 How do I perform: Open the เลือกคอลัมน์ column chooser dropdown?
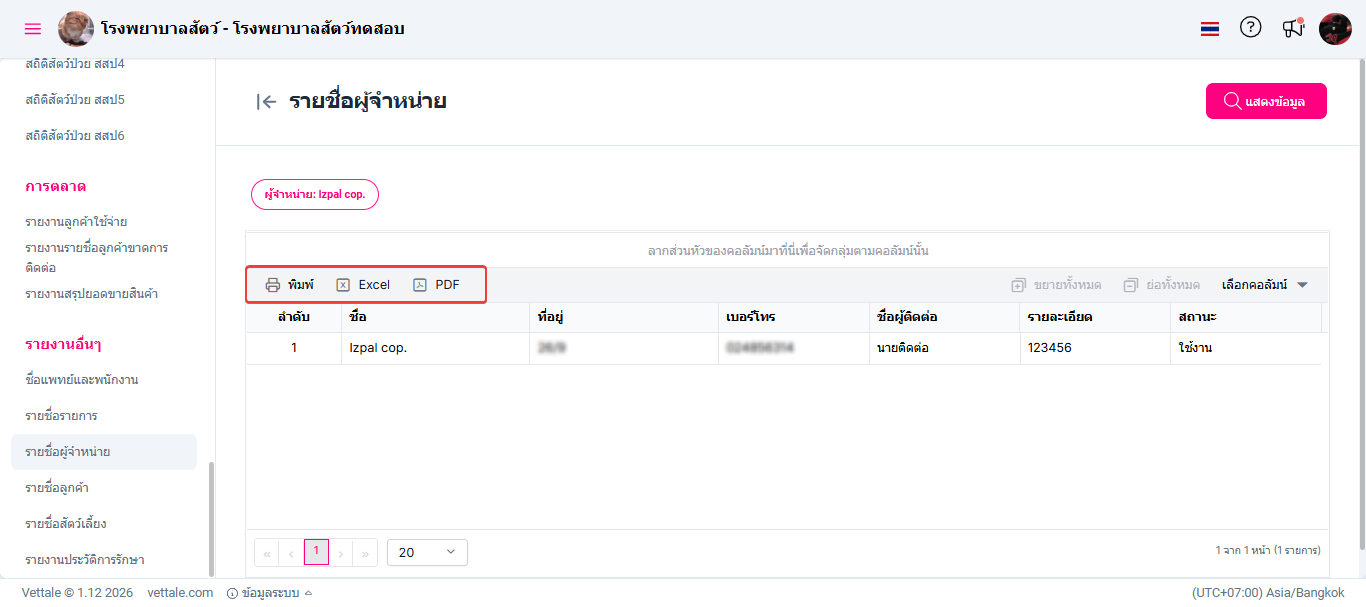pos(1264,285)
